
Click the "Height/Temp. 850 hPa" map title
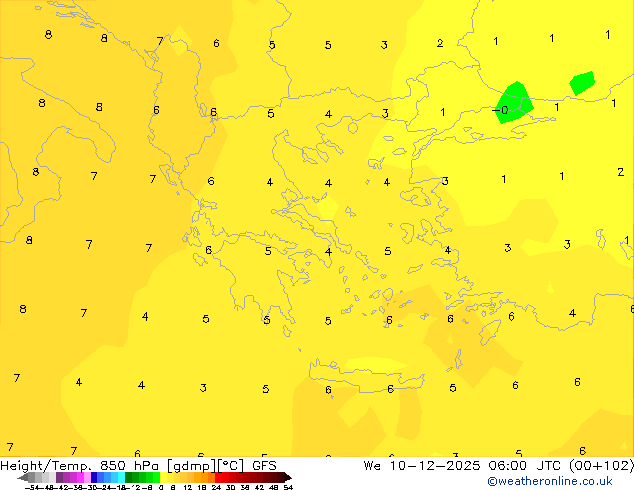(x=80, y=466)
